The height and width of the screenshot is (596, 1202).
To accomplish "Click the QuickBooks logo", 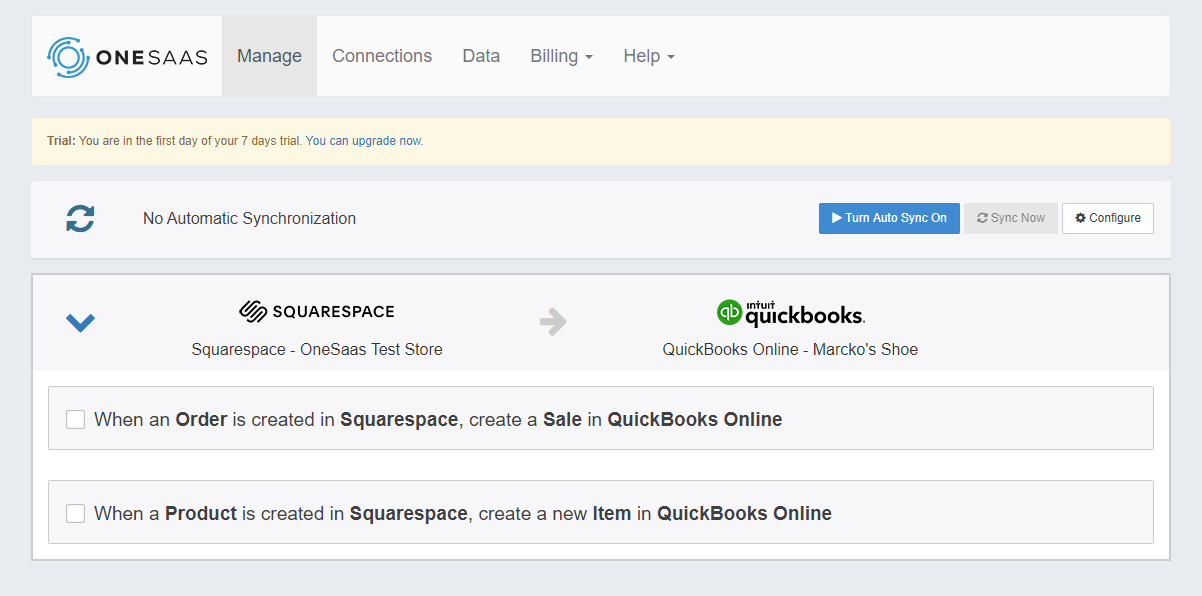I will pyautogui.click(x=790, y=312).
